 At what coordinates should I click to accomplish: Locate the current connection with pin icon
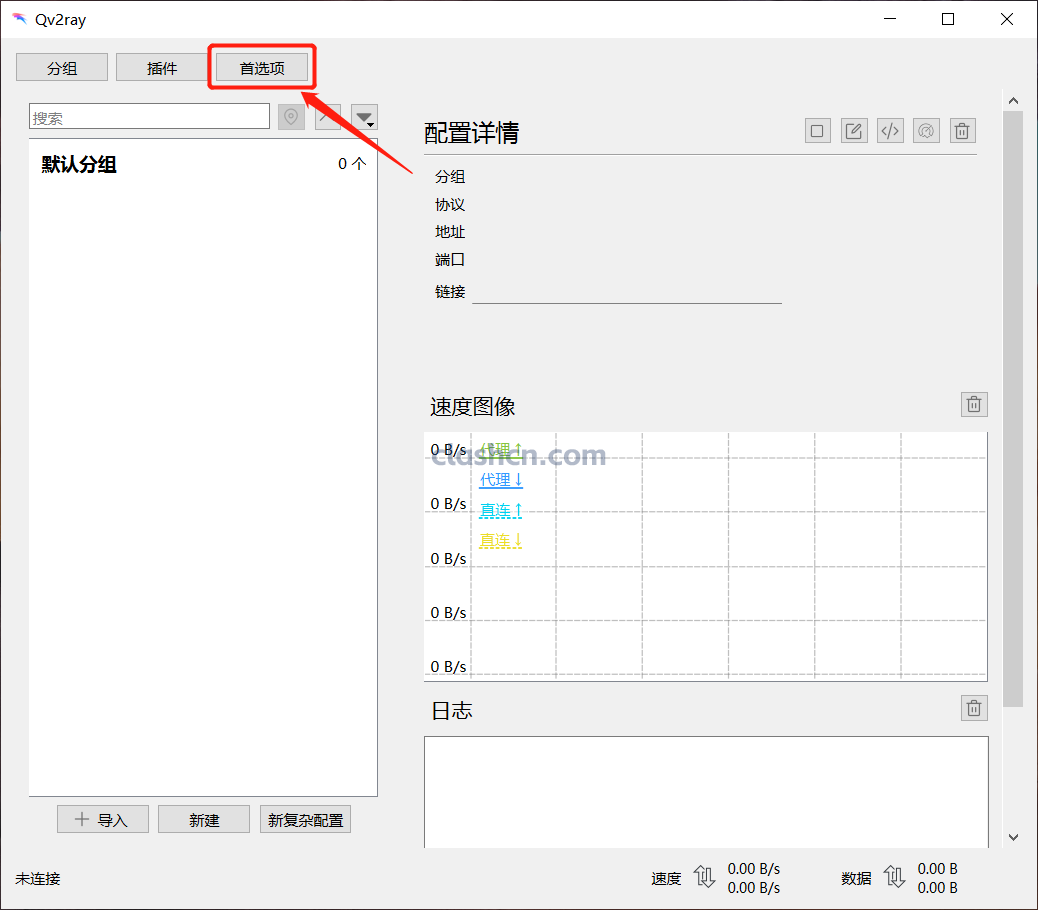pyautogui.click(x=291, y=117)
